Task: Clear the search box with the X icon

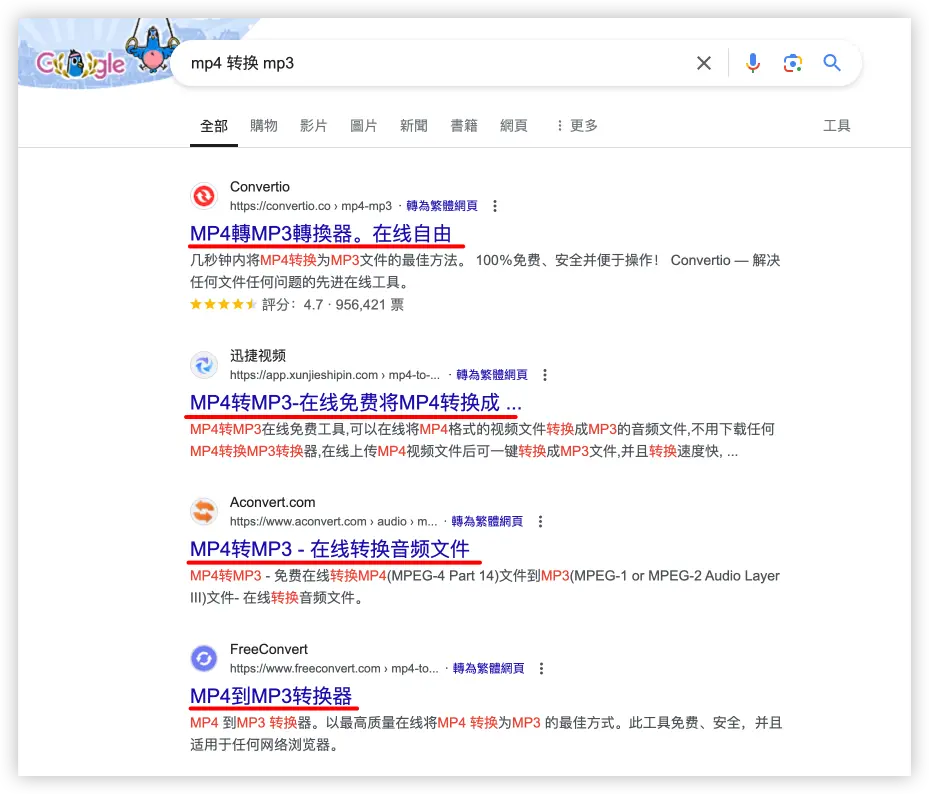Action: [703, 63]
